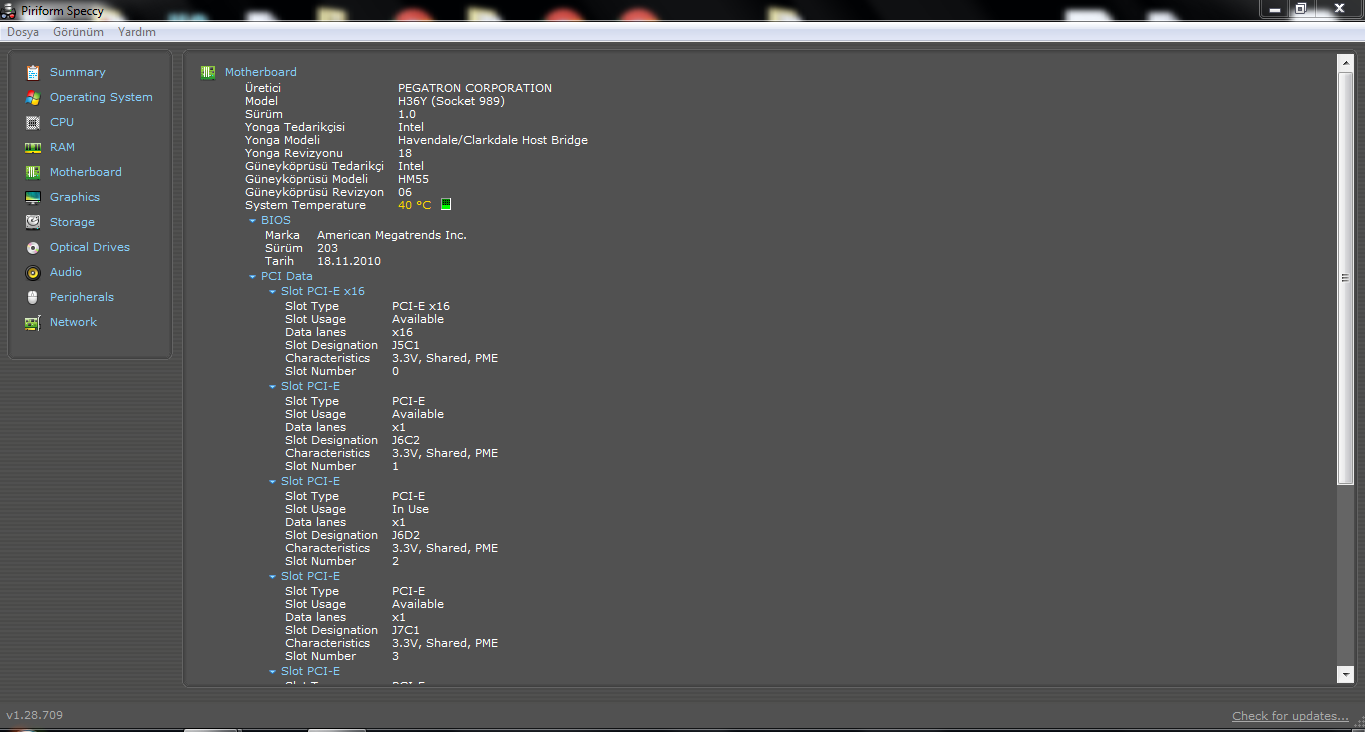Viewport: 1365px width, 732px height.
Task: Click the x16 data lanes value
Action: click(402, 332)
